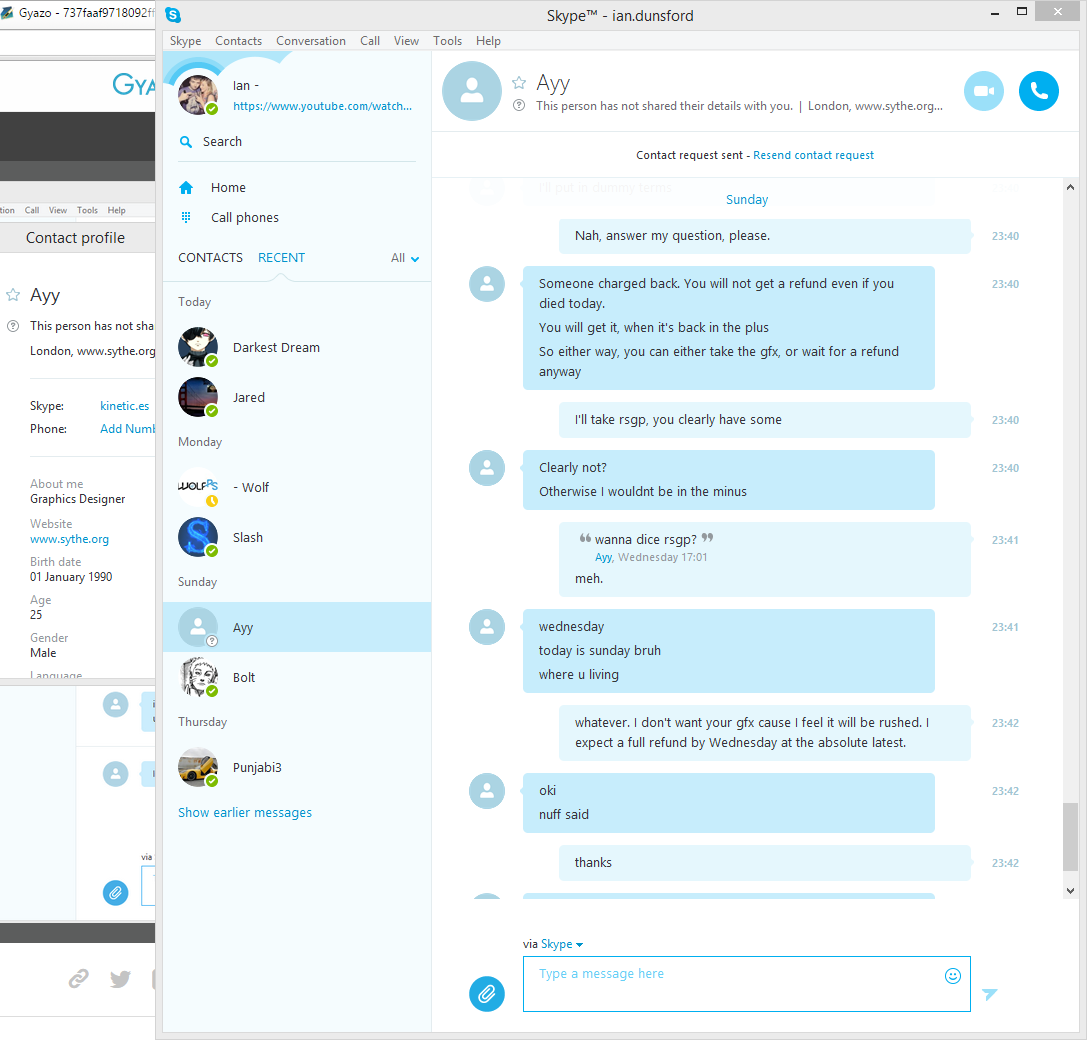Select Bolt's avatar in recent list

pos(198,677)
